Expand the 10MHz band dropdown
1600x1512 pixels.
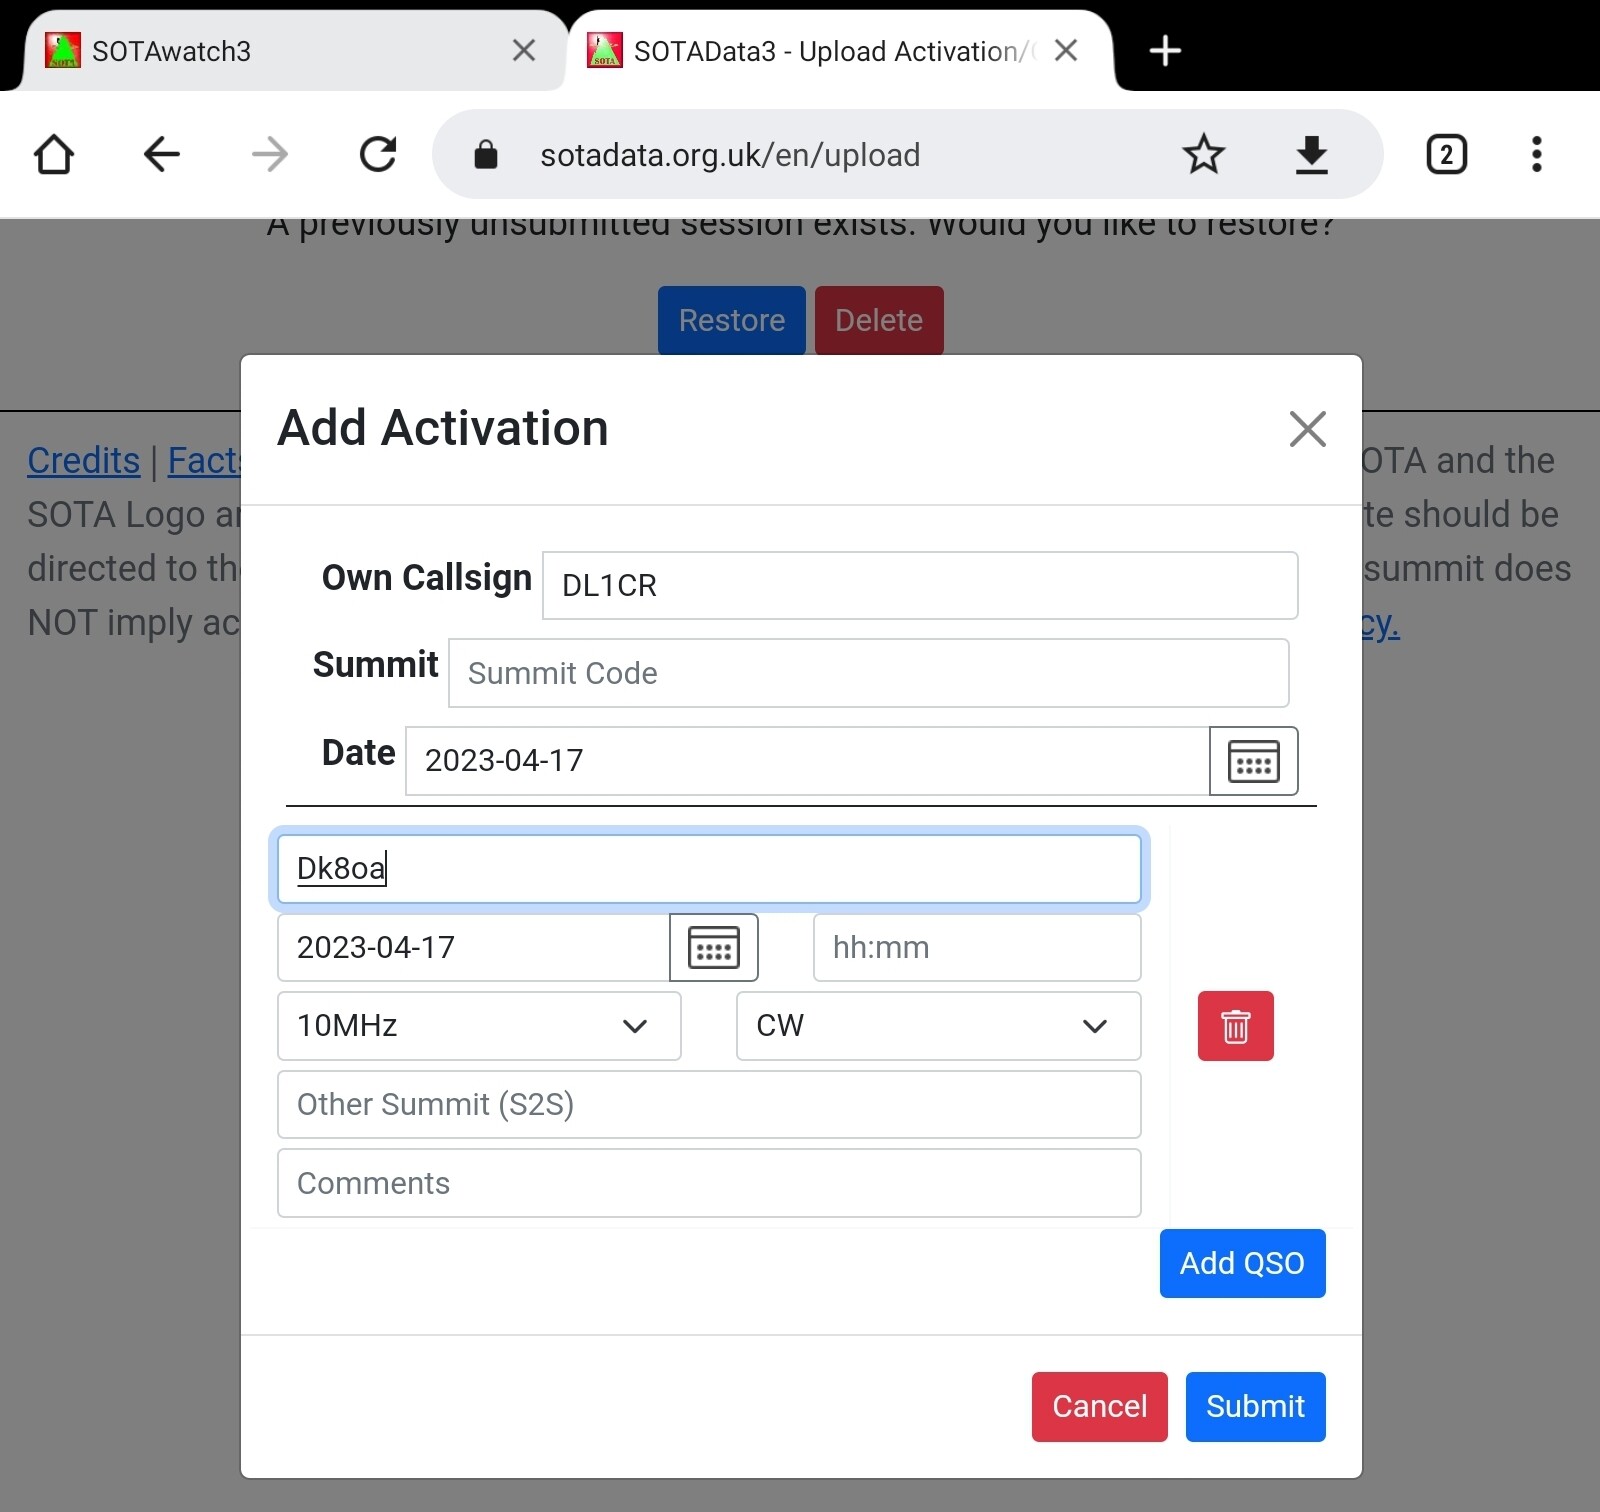tap(479, 1026)
